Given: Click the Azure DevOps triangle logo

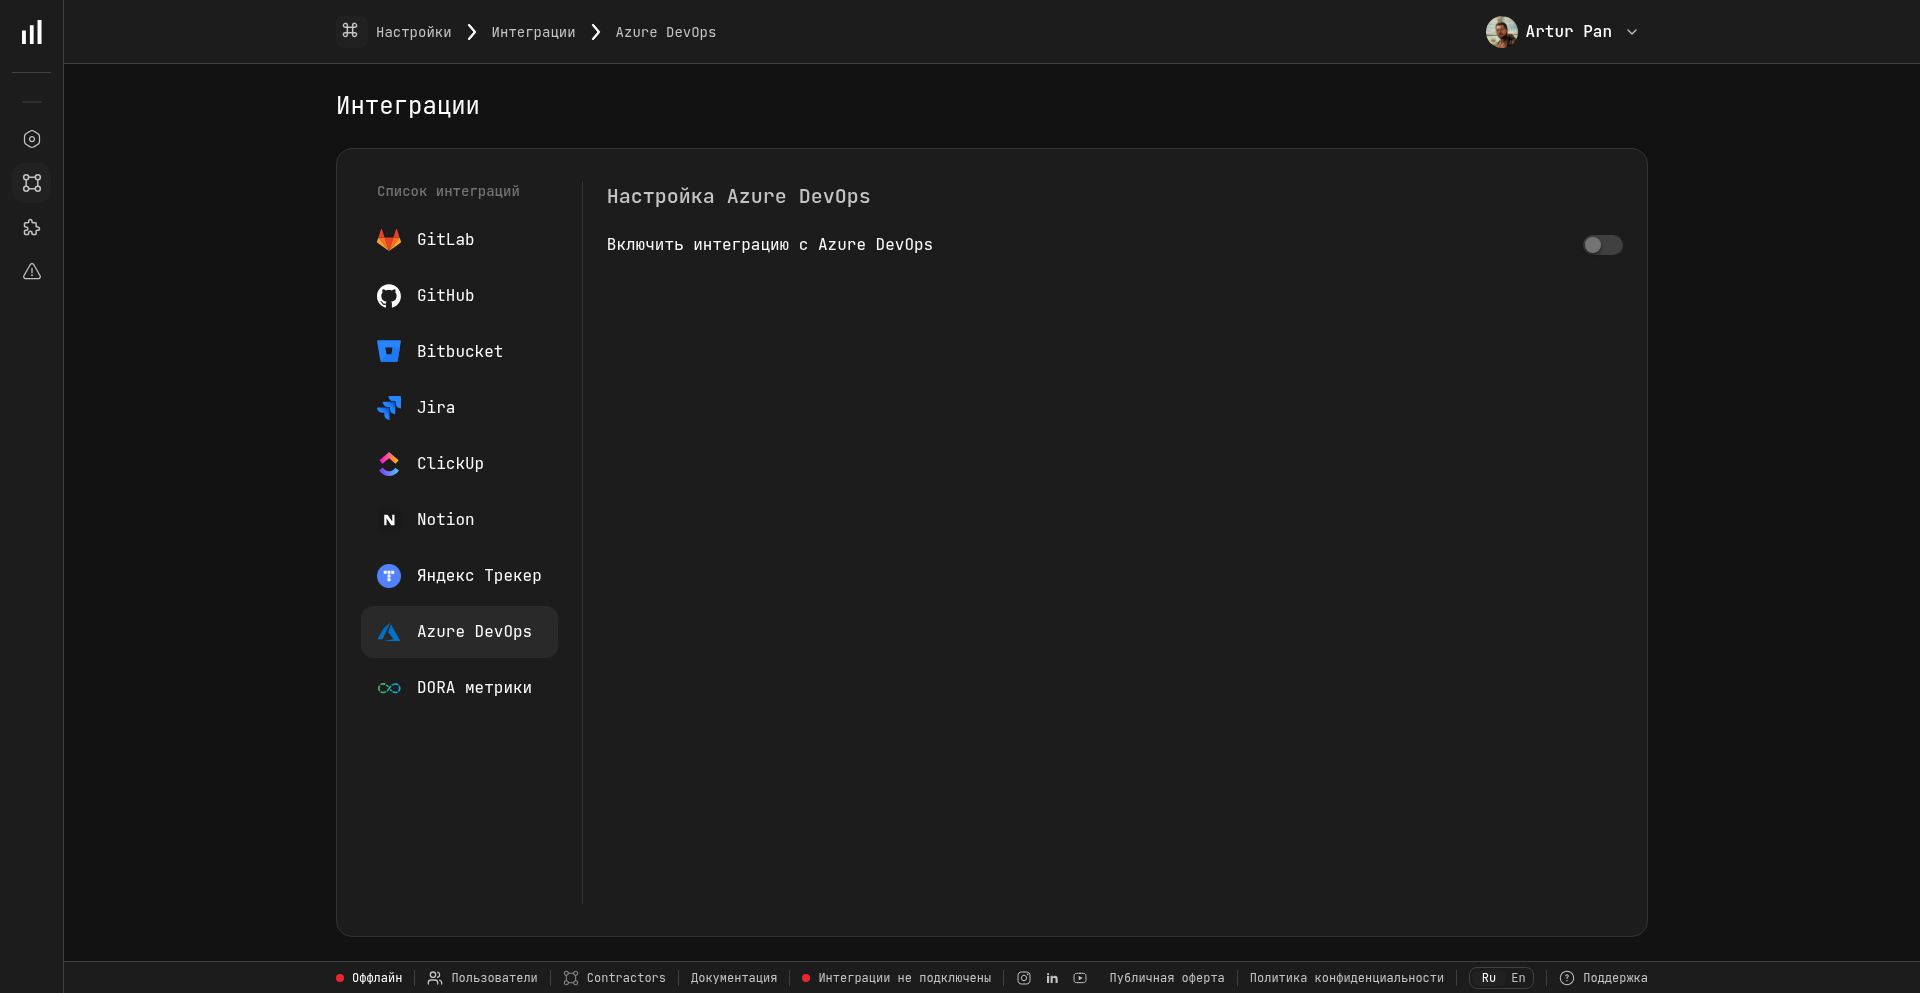Looking at the screenshot, I should (389, 632).
